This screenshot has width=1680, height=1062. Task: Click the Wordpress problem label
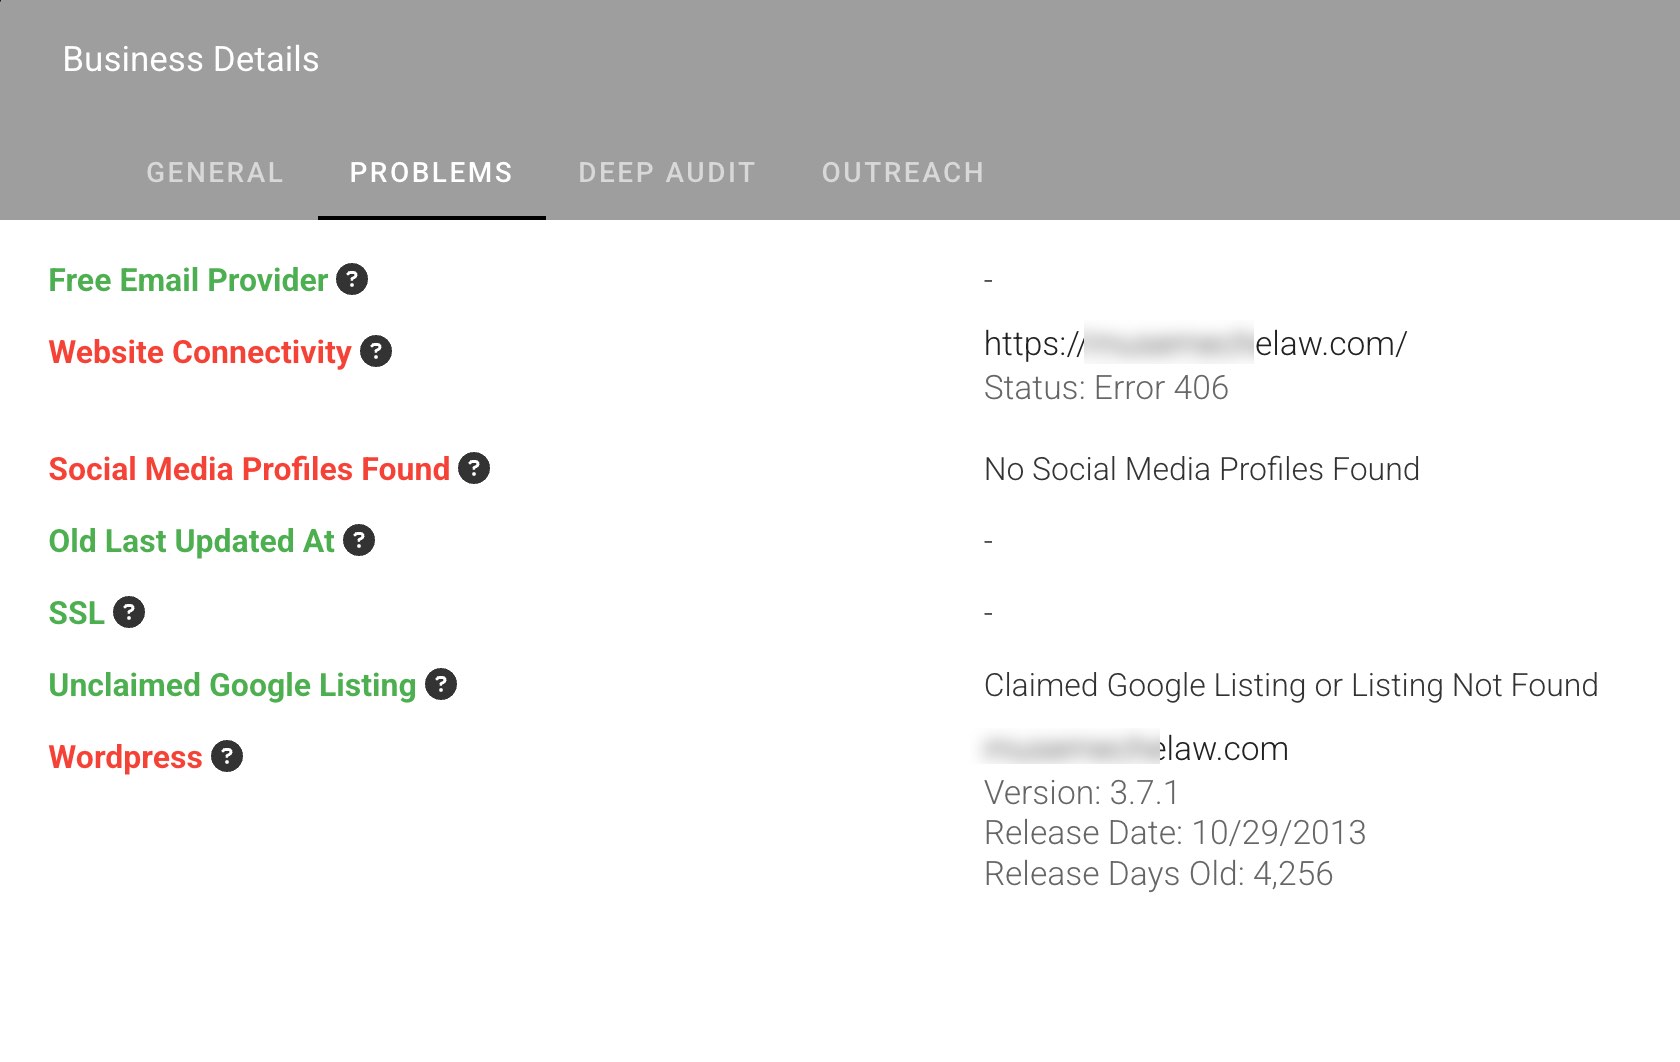(125, 757)
